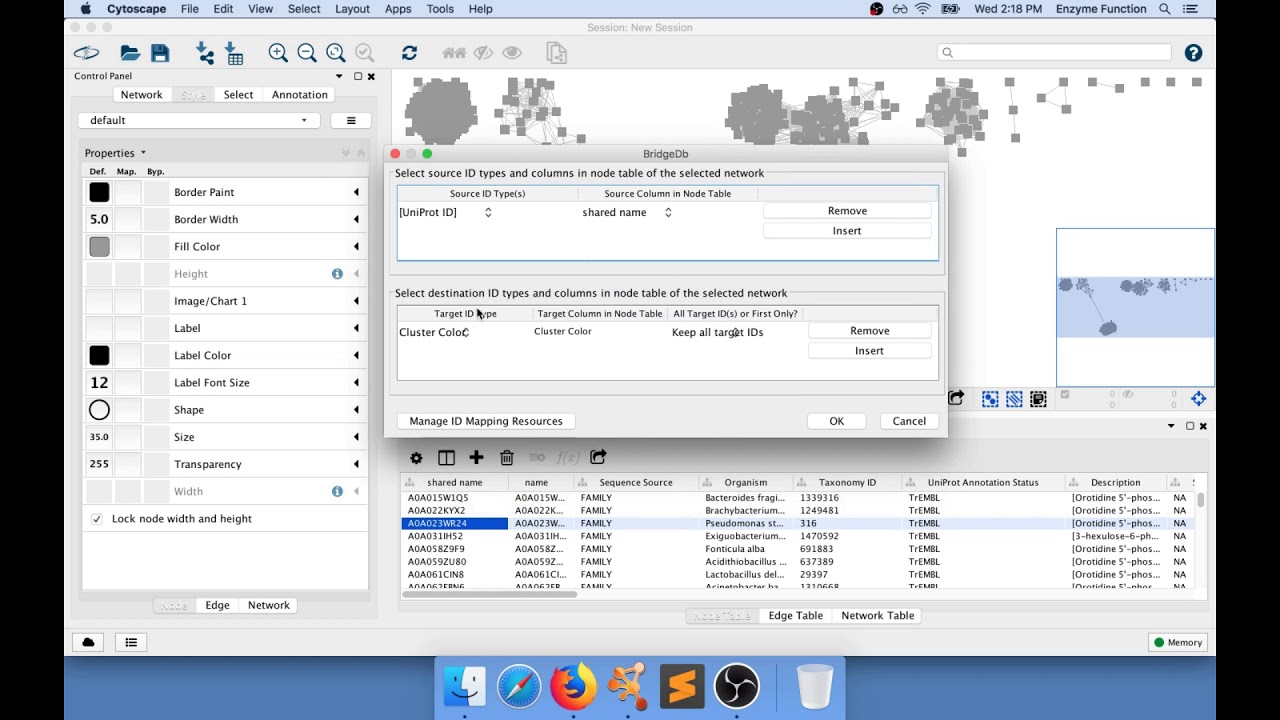Click OK in BridgeDb dialog
1280x720 pixels.
tap(837, 422)
